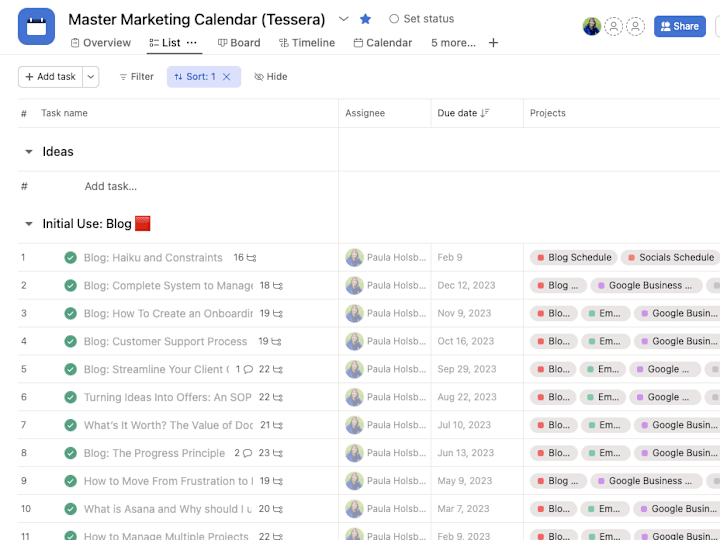The height and width of the screenshot is (540, 720).
Task: Toggle completion of Turning Ideas Into Offers
Action: coord(70,397)
